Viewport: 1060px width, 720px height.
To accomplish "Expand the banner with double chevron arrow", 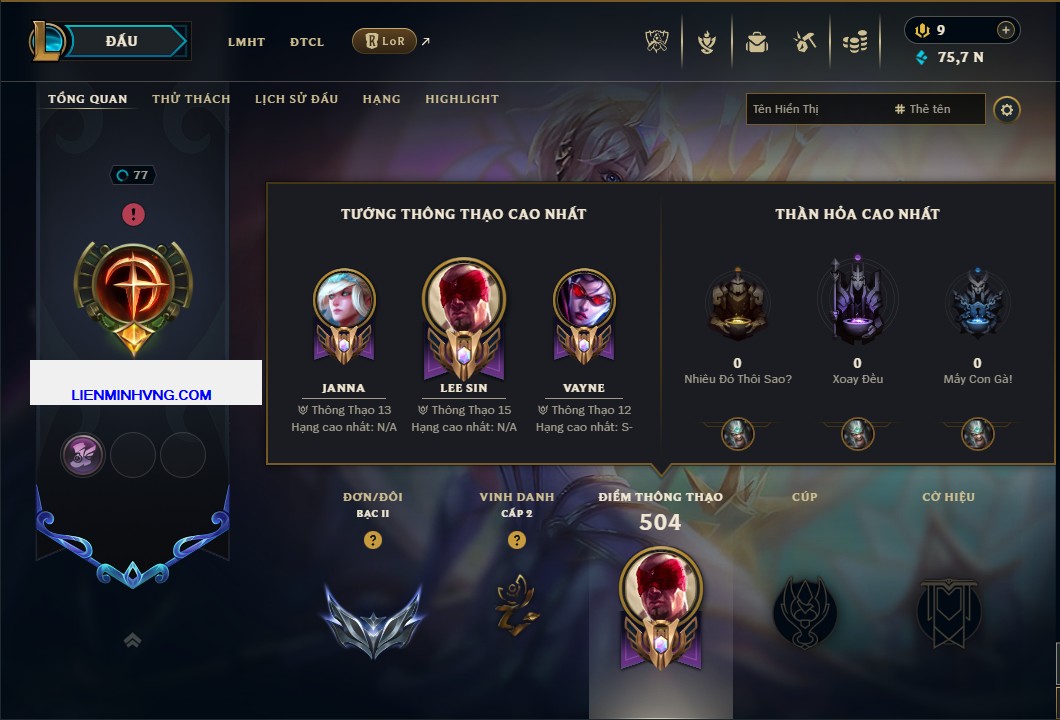I will tap(132, 640).
